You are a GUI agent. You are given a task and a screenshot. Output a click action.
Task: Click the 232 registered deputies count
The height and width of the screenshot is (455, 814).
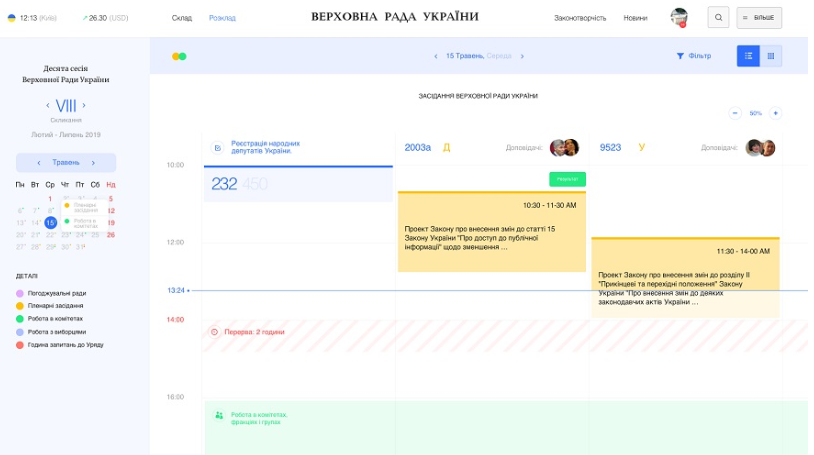224,184
